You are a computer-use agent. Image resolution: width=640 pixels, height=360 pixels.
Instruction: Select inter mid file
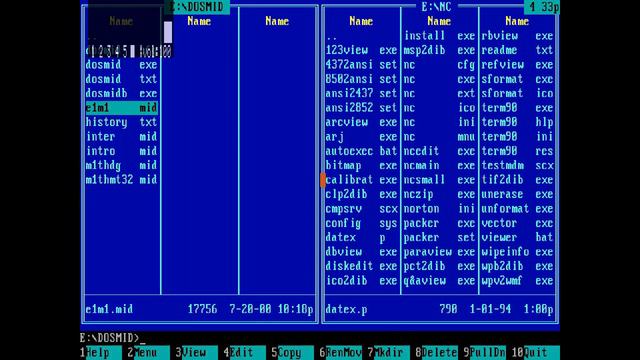coord(122,136)
